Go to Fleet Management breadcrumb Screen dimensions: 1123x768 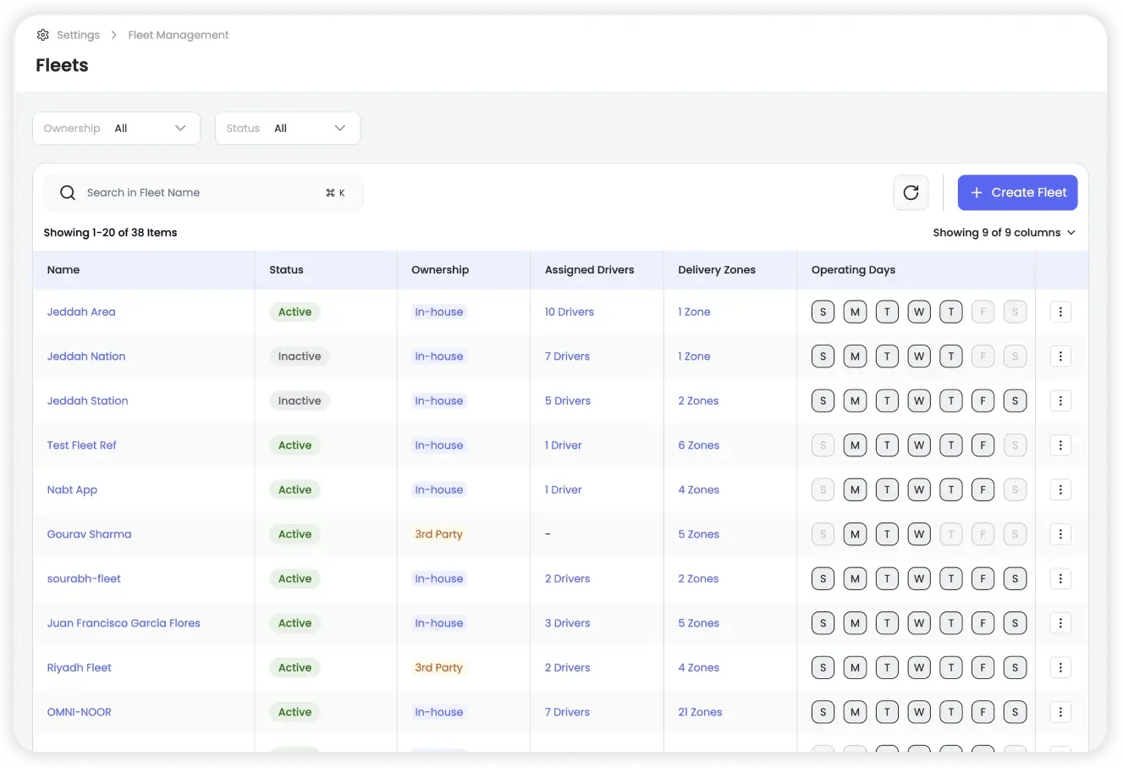click(x=178, y=34)
